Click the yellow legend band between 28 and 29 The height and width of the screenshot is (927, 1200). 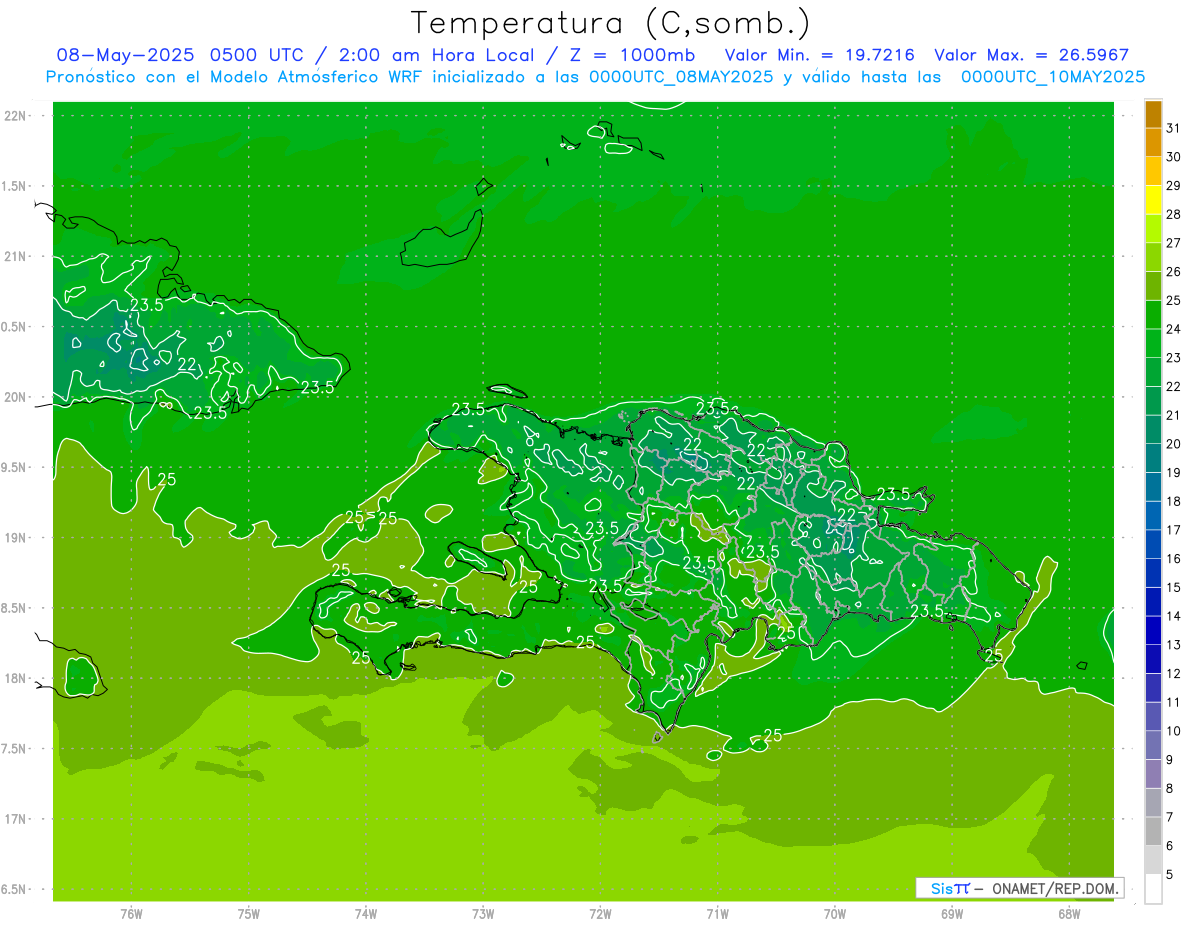(1153, 200)
